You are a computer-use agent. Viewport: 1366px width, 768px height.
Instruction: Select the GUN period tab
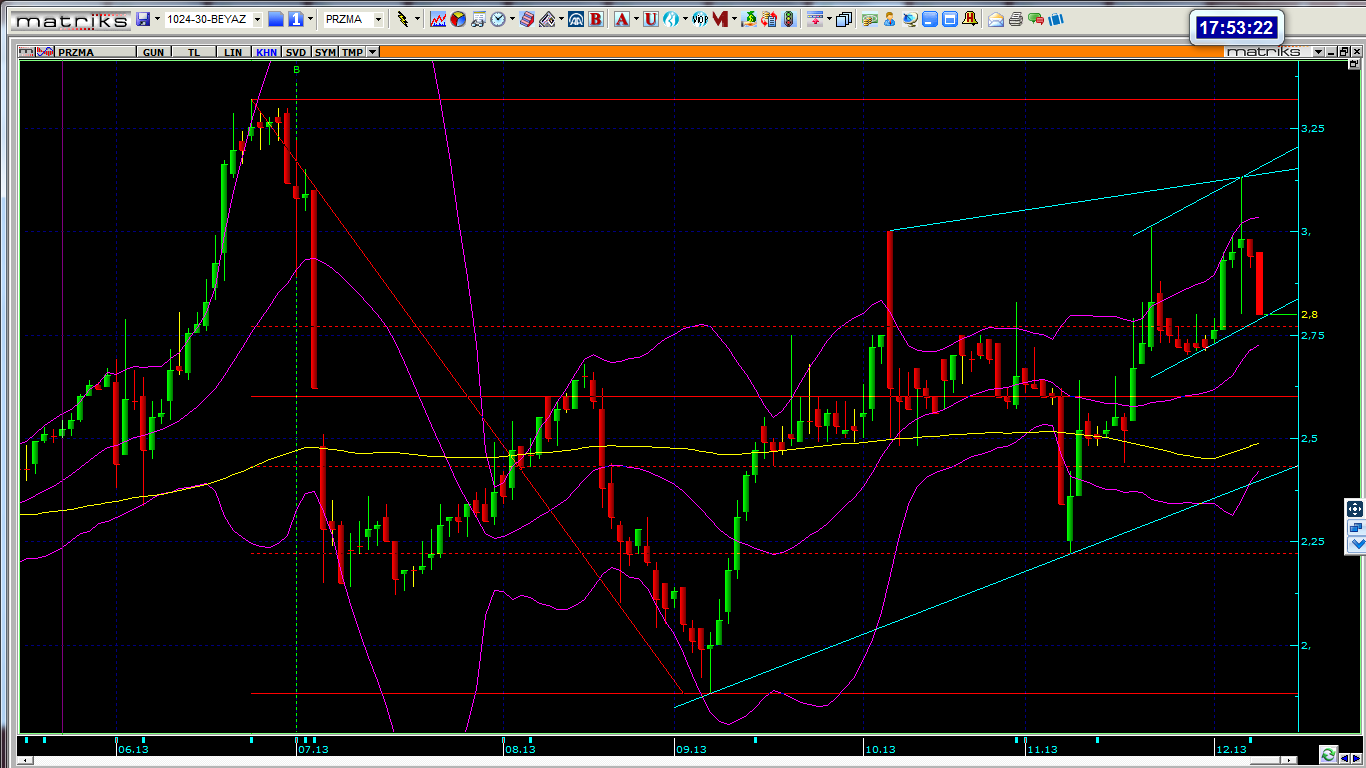pyautogui.click(x=153, y=52)
